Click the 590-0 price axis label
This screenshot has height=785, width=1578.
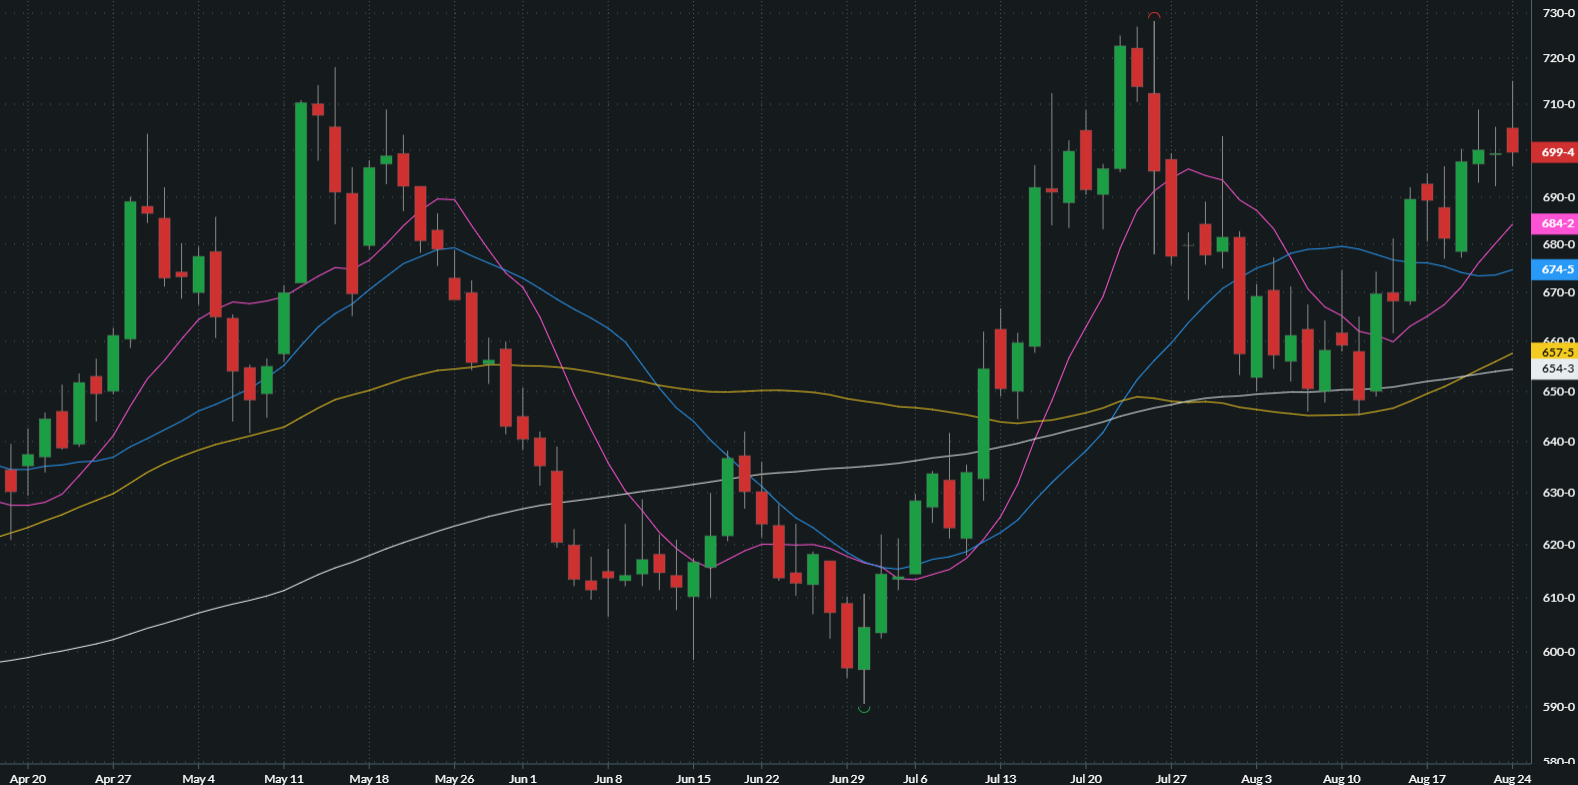(1558, 707)
